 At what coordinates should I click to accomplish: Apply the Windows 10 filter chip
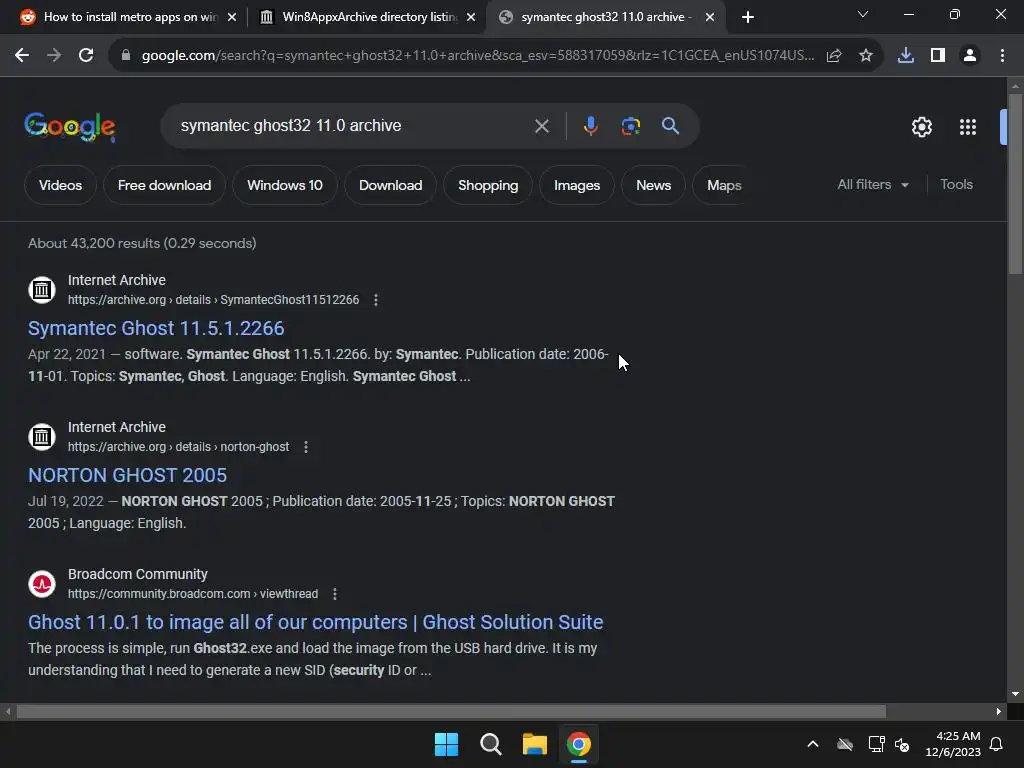[x=285, y=185]
